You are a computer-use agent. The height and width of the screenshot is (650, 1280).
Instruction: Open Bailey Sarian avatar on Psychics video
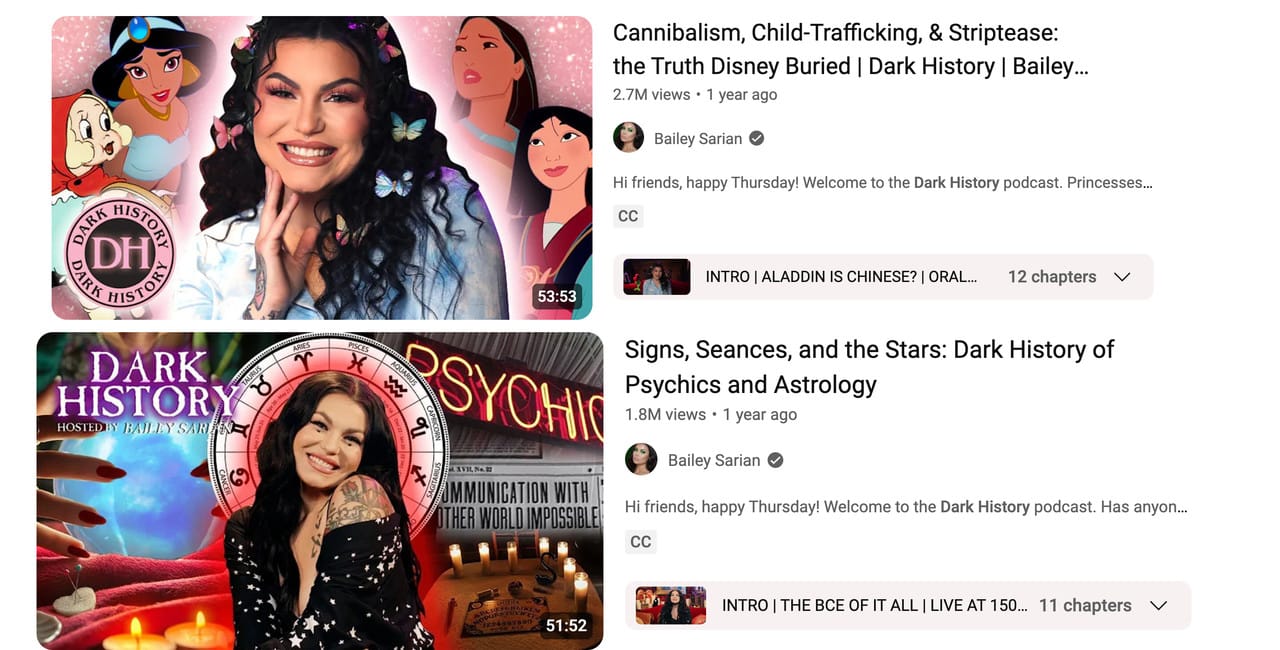tap(641, 460)
